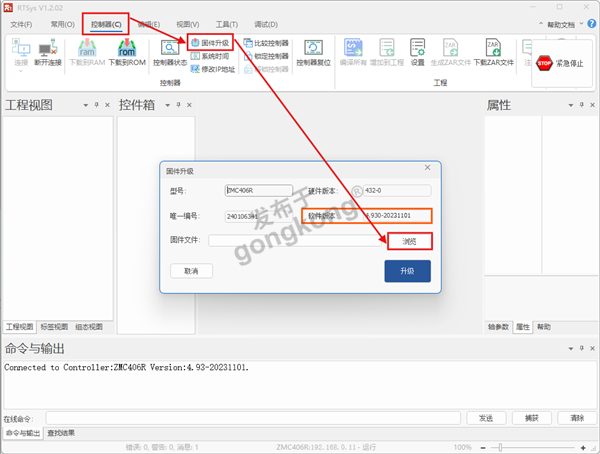Screen dimensions: 600x454
Task: Pin the 属性 panel
Action: 582,105
